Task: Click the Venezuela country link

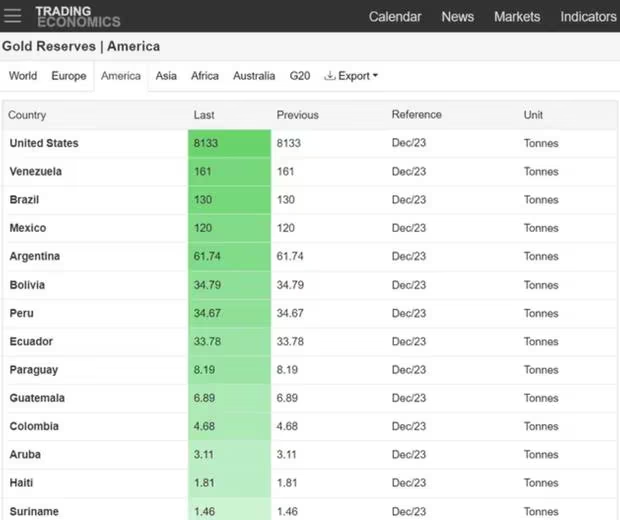Action: (36, 172)
